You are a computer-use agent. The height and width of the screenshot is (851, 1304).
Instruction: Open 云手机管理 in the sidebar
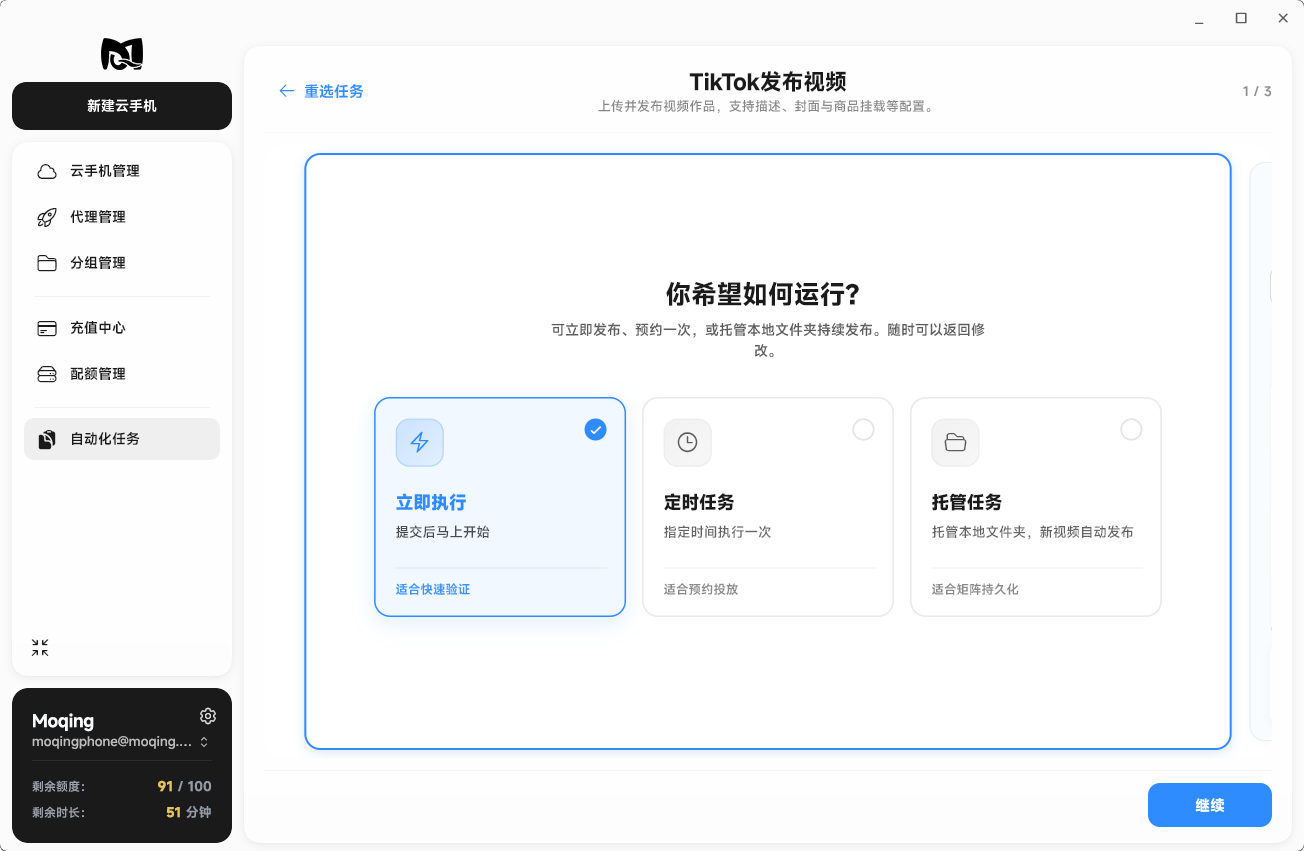tap(122, 171)
